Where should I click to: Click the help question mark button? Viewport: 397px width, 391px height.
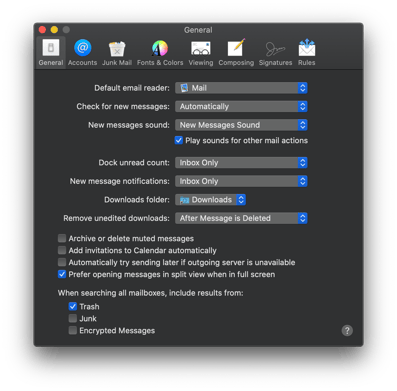347,331
